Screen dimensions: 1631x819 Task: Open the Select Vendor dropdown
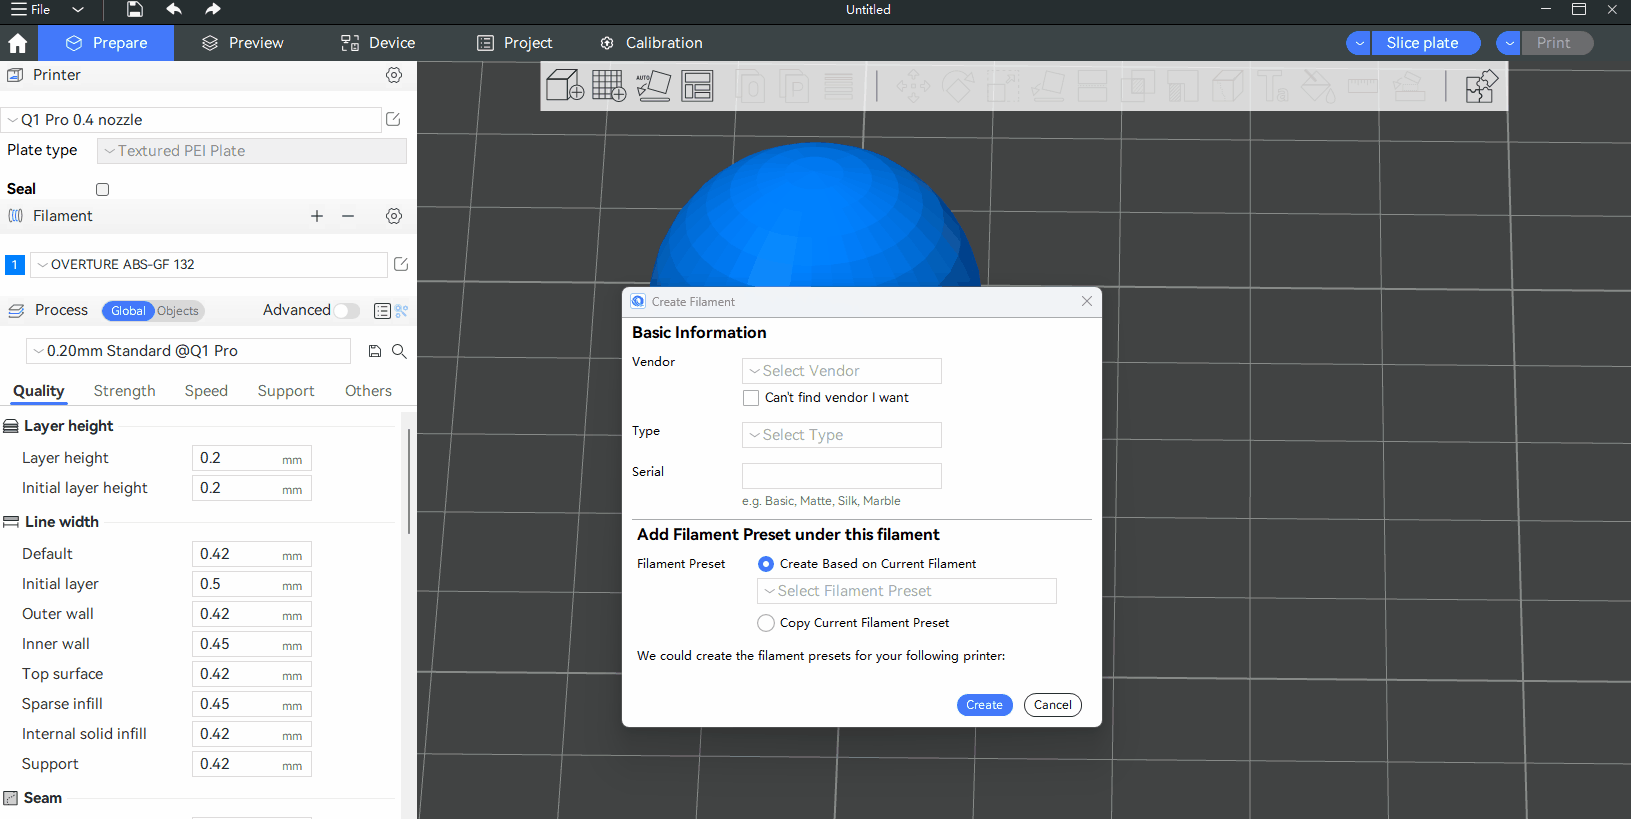coord(842,371)
